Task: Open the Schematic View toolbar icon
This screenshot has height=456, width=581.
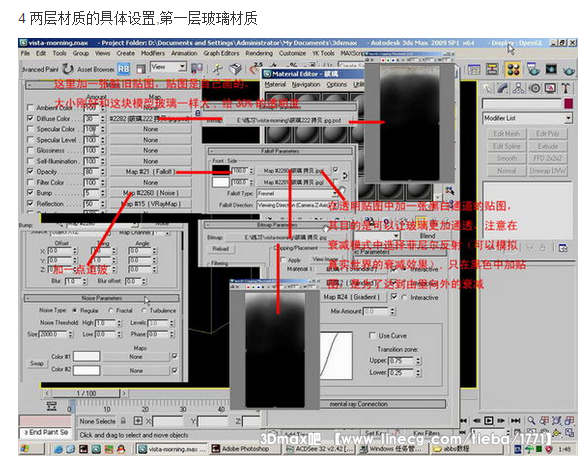Action: pyautogui.click(x=492, y=69)
